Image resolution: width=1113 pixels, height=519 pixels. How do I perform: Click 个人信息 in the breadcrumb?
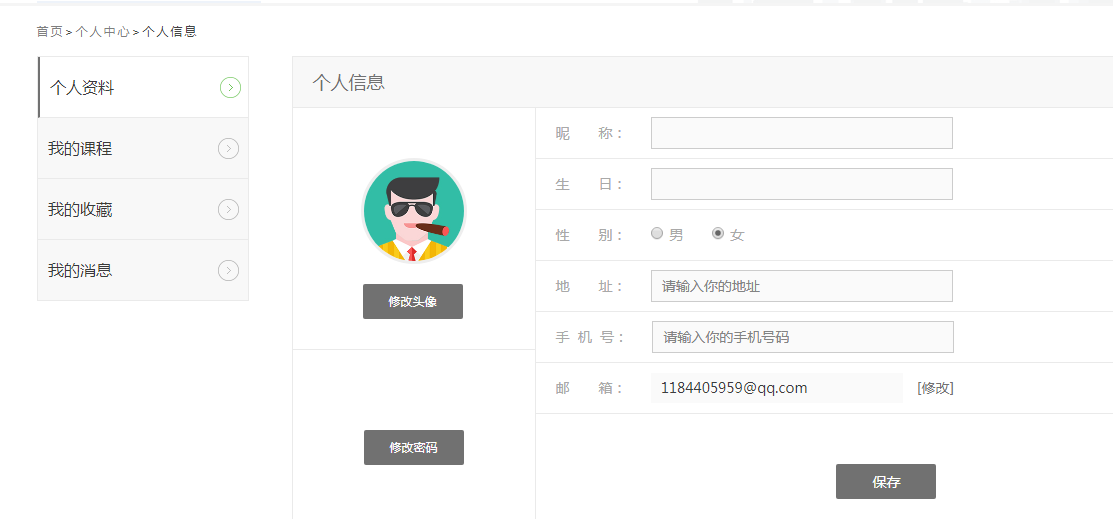170,31
